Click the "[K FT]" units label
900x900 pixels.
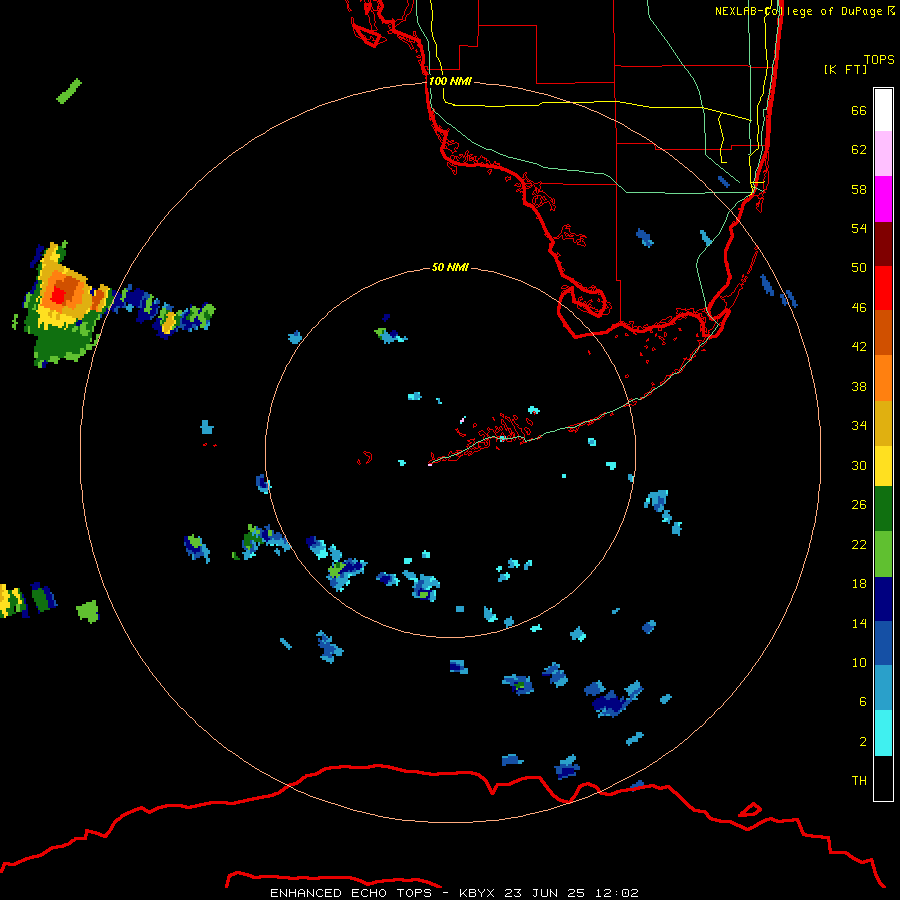pyautogui.click(x=845, y=69)
